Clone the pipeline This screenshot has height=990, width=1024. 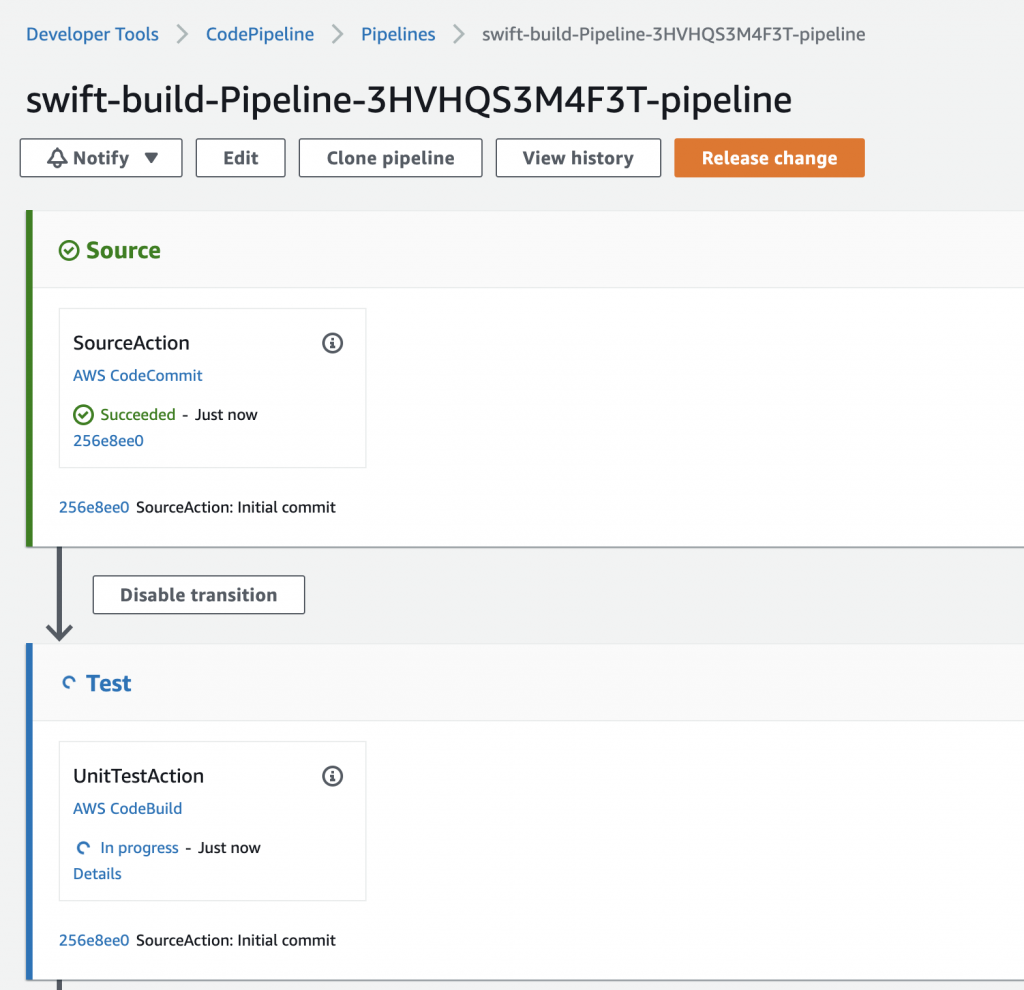tap(390, 157)
